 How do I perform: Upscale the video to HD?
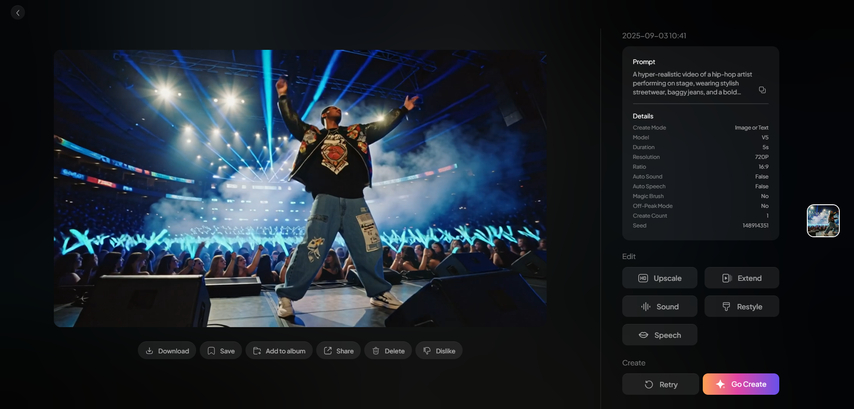660,278
